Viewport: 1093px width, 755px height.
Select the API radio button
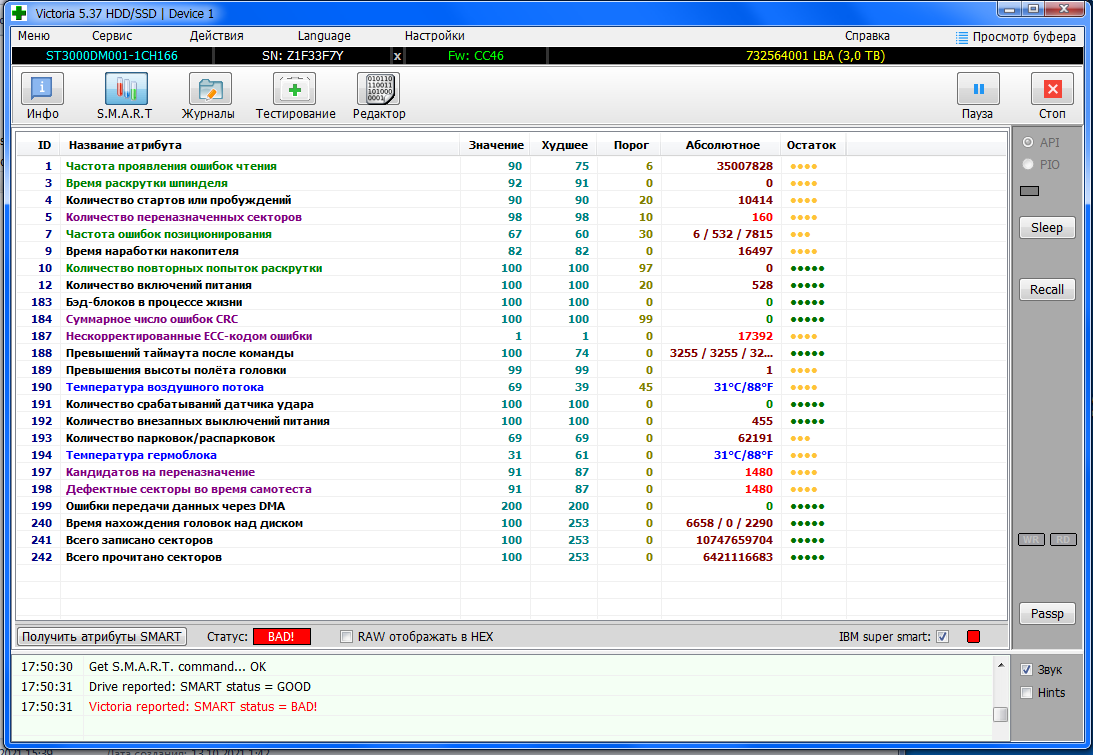pos(1027,142)
